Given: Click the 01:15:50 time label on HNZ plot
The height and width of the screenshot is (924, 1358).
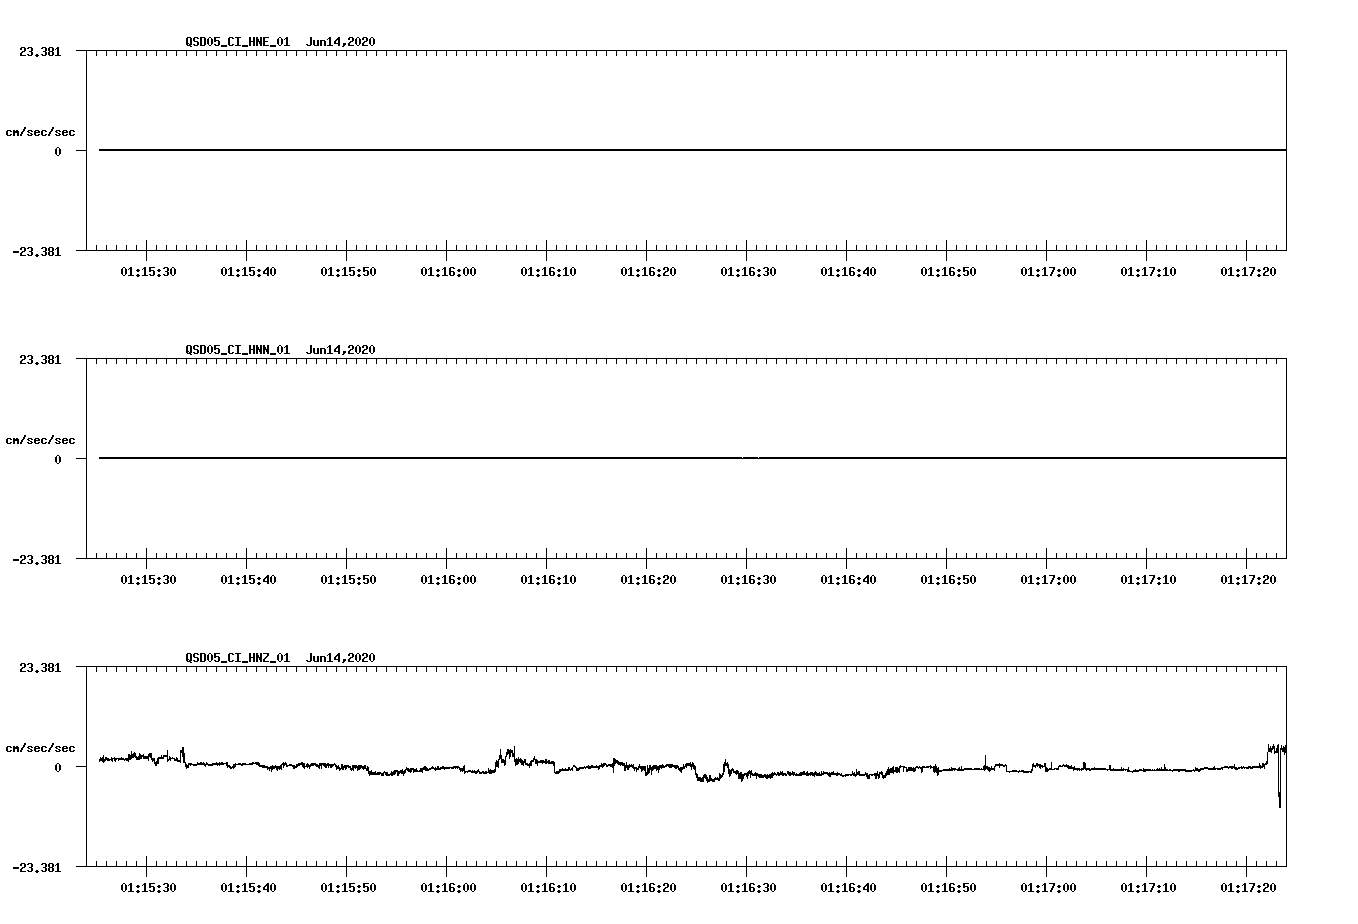Looking at the screenshot, I should (x=348, y=888).
